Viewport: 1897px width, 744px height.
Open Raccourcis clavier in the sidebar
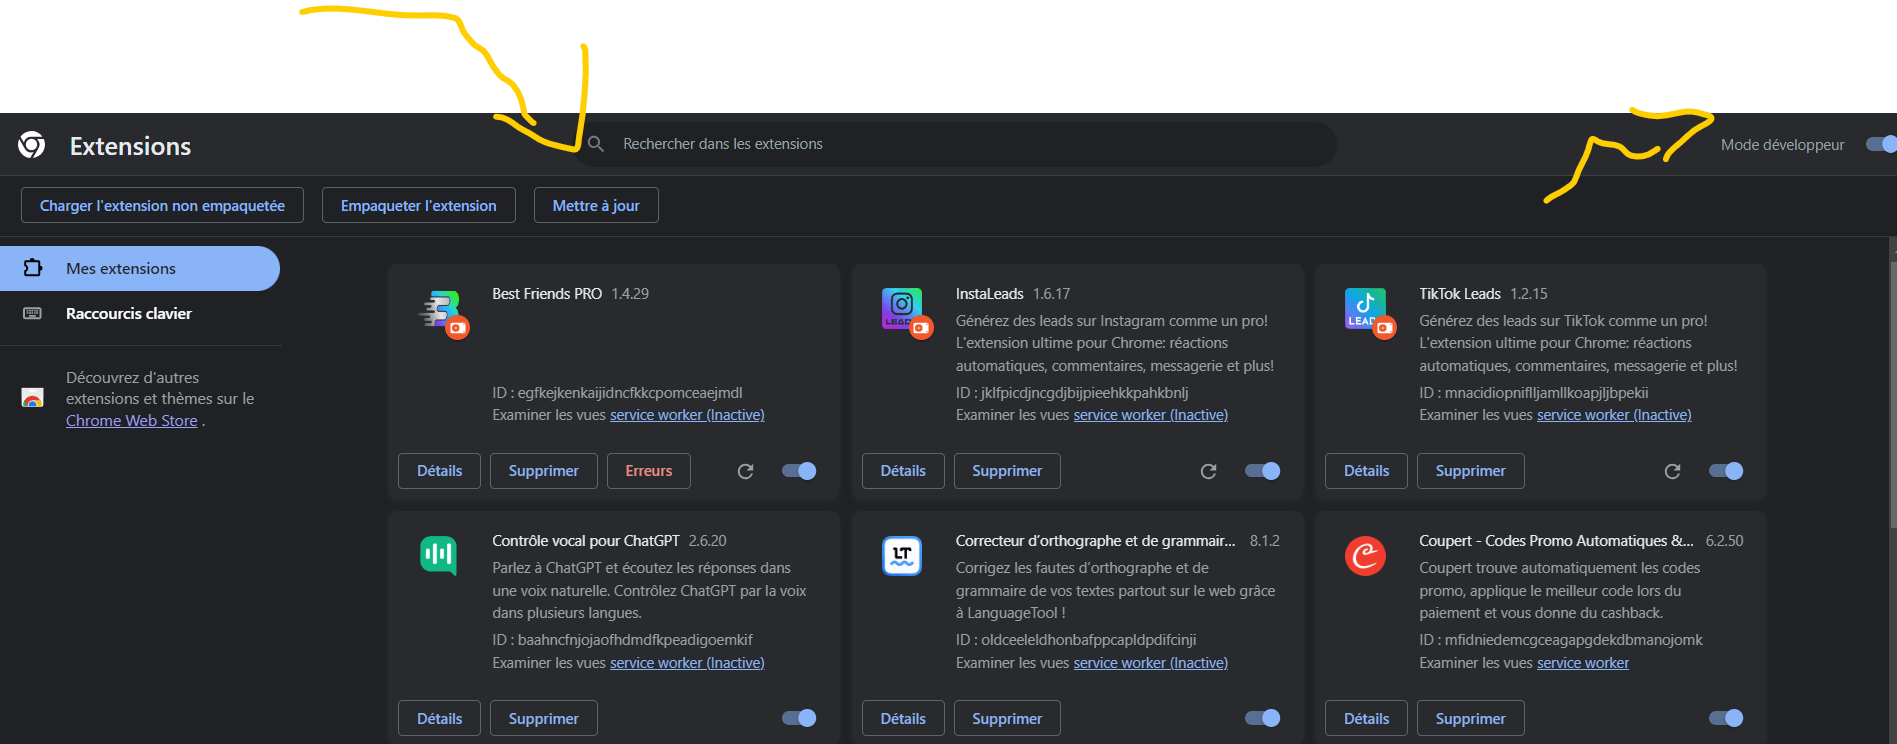140,313
